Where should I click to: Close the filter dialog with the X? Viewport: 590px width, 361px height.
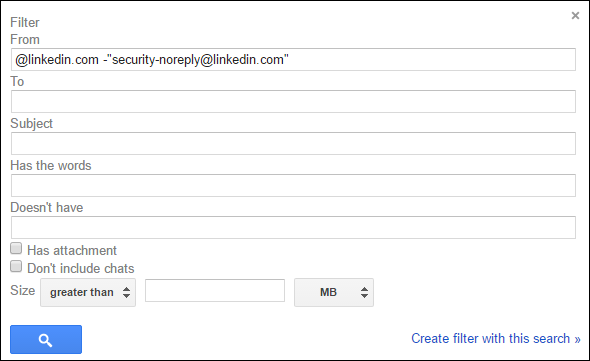tap(575, 15)
